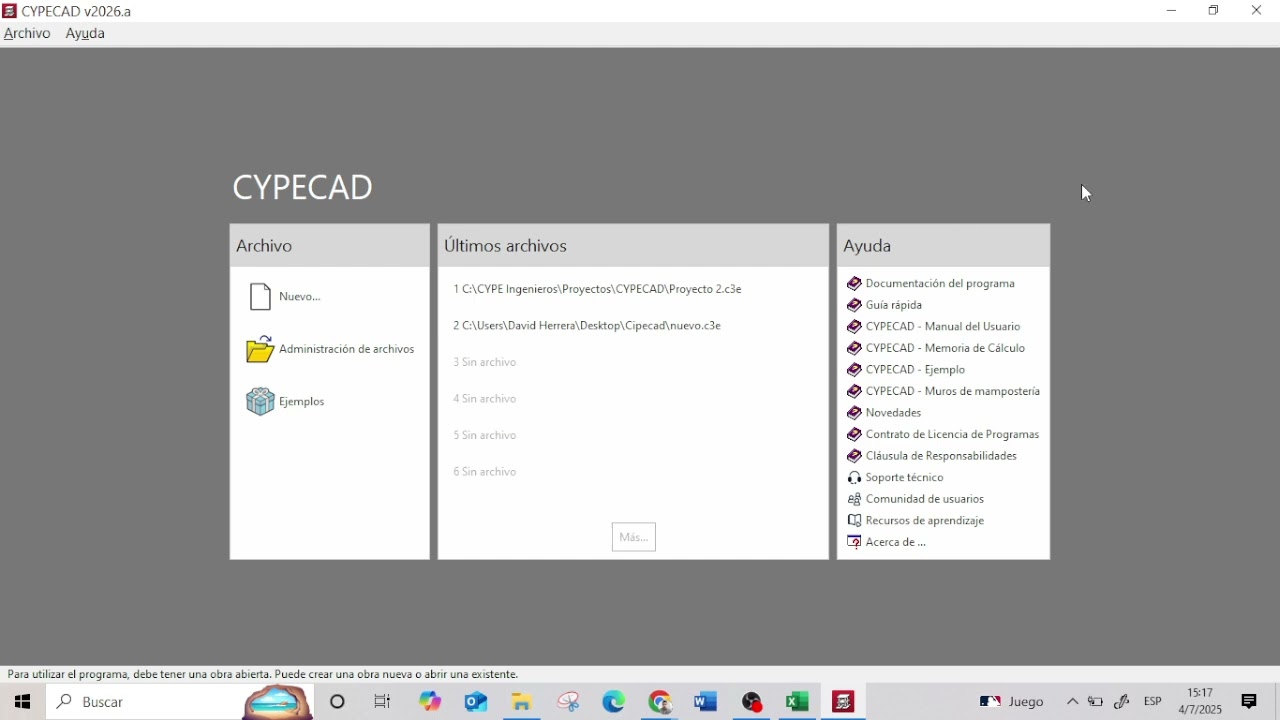Open Documentación del programa
1280x720 pixels.
(932, 284)
